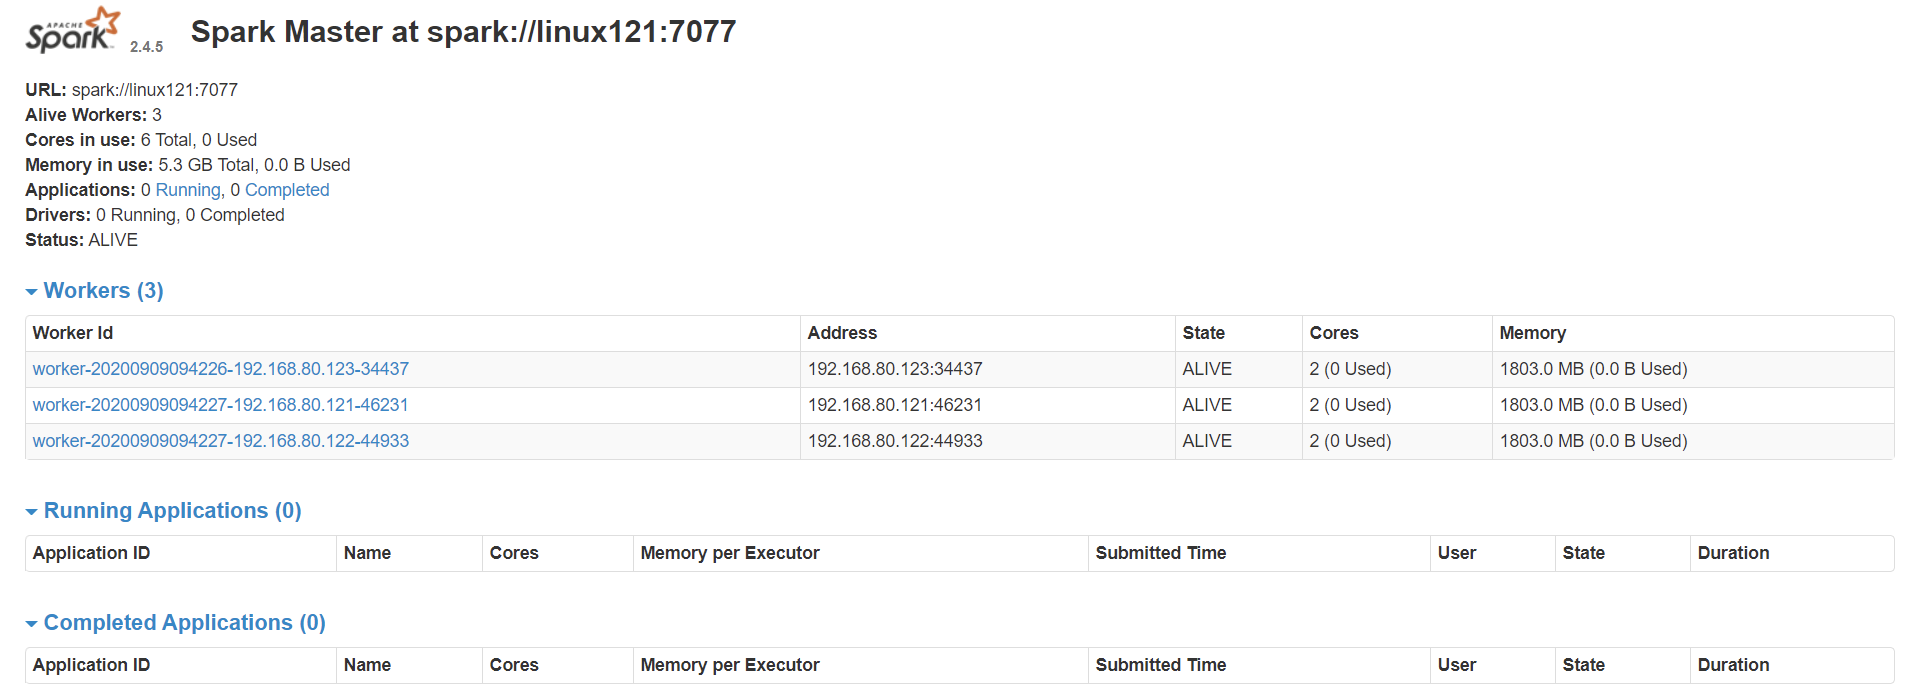Open the Completed applications link
Image resolution: width=1906 pixels, height=697 pixels.
tap(287, 190)
